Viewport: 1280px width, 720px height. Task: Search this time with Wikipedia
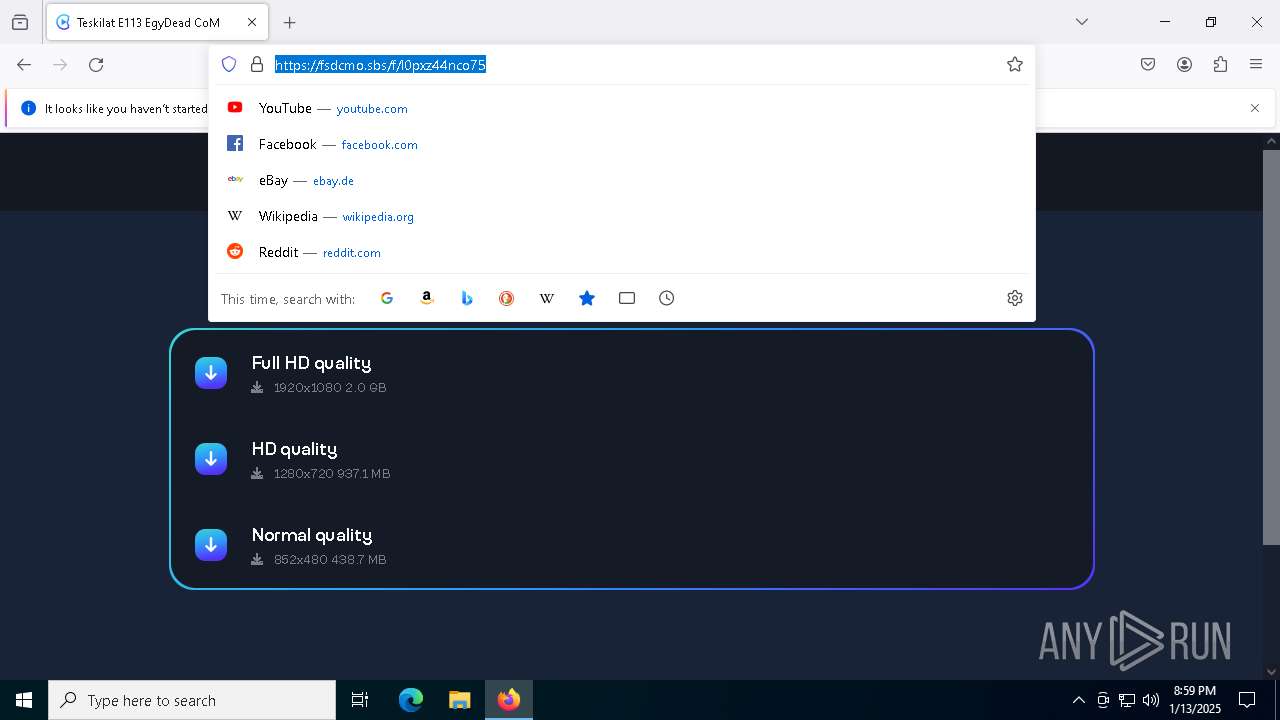(547, 298)
